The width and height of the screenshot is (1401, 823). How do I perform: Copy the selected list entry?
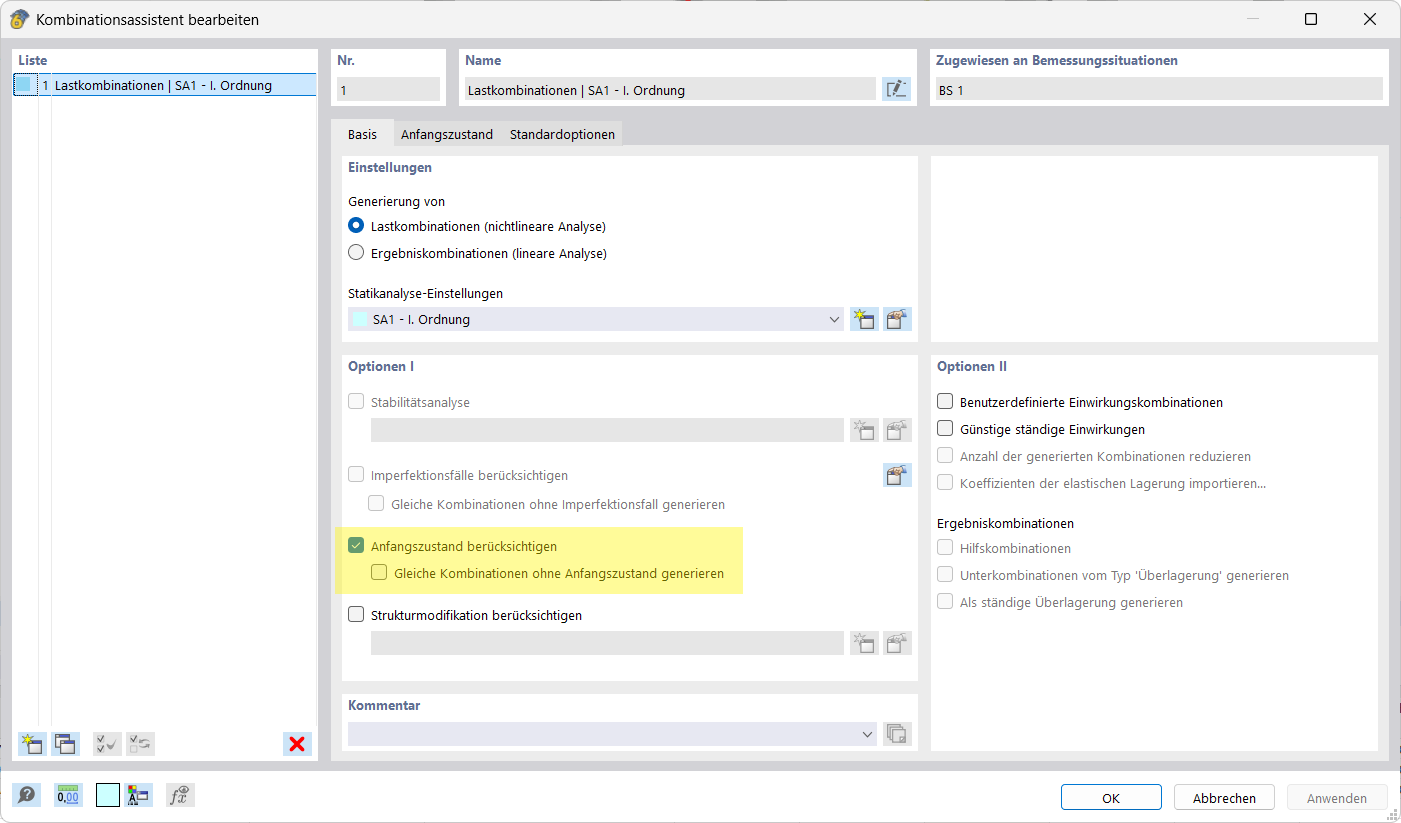coord(64,744)
